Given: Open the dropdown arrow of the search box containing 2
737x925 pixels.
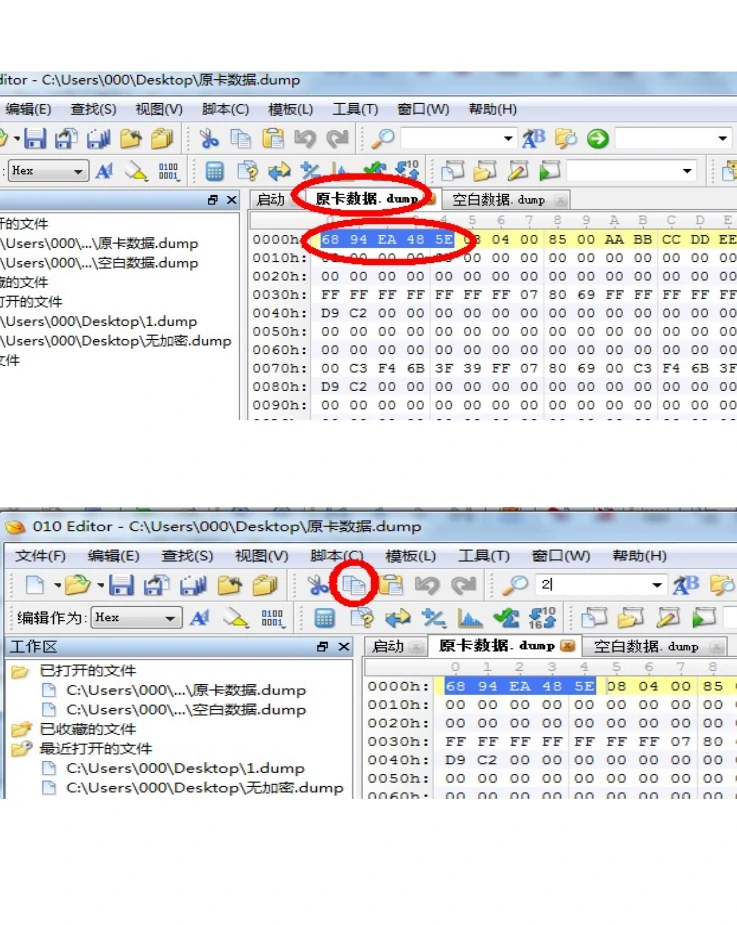Looking at the screenshot, I should (657, 585).
